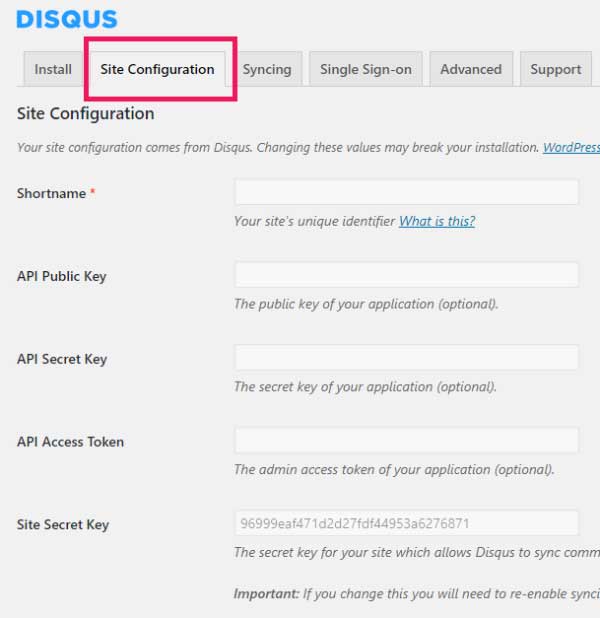600x618 pixels.
Task: Select the Site Configuration tab
Action: (157, 69)
